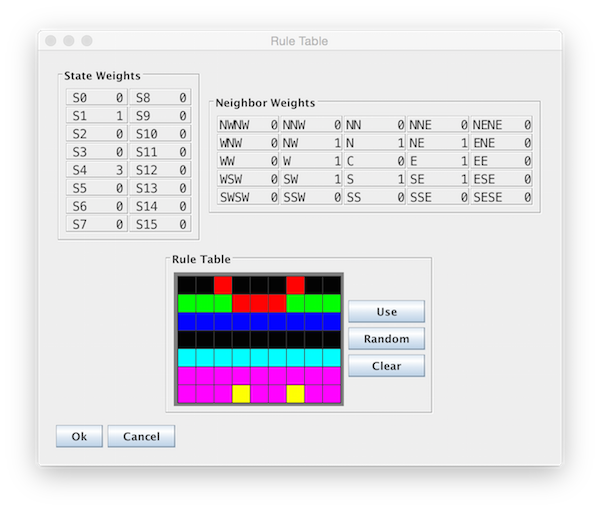Edit the ESE neighbor weight
Screen dimensions: 600x511
(x=502, y=179)
